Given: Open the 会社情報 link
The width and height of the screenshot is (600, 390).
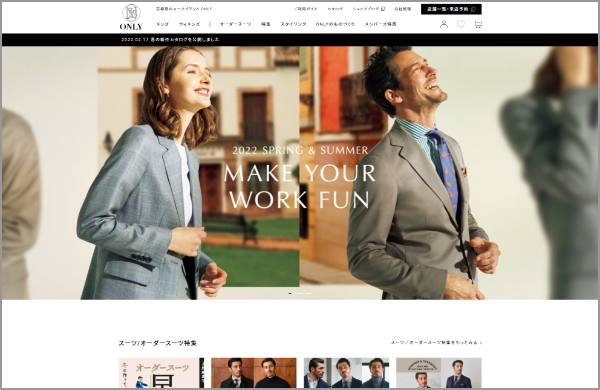Looking at the screenshot, I should (x=403, y=9).
